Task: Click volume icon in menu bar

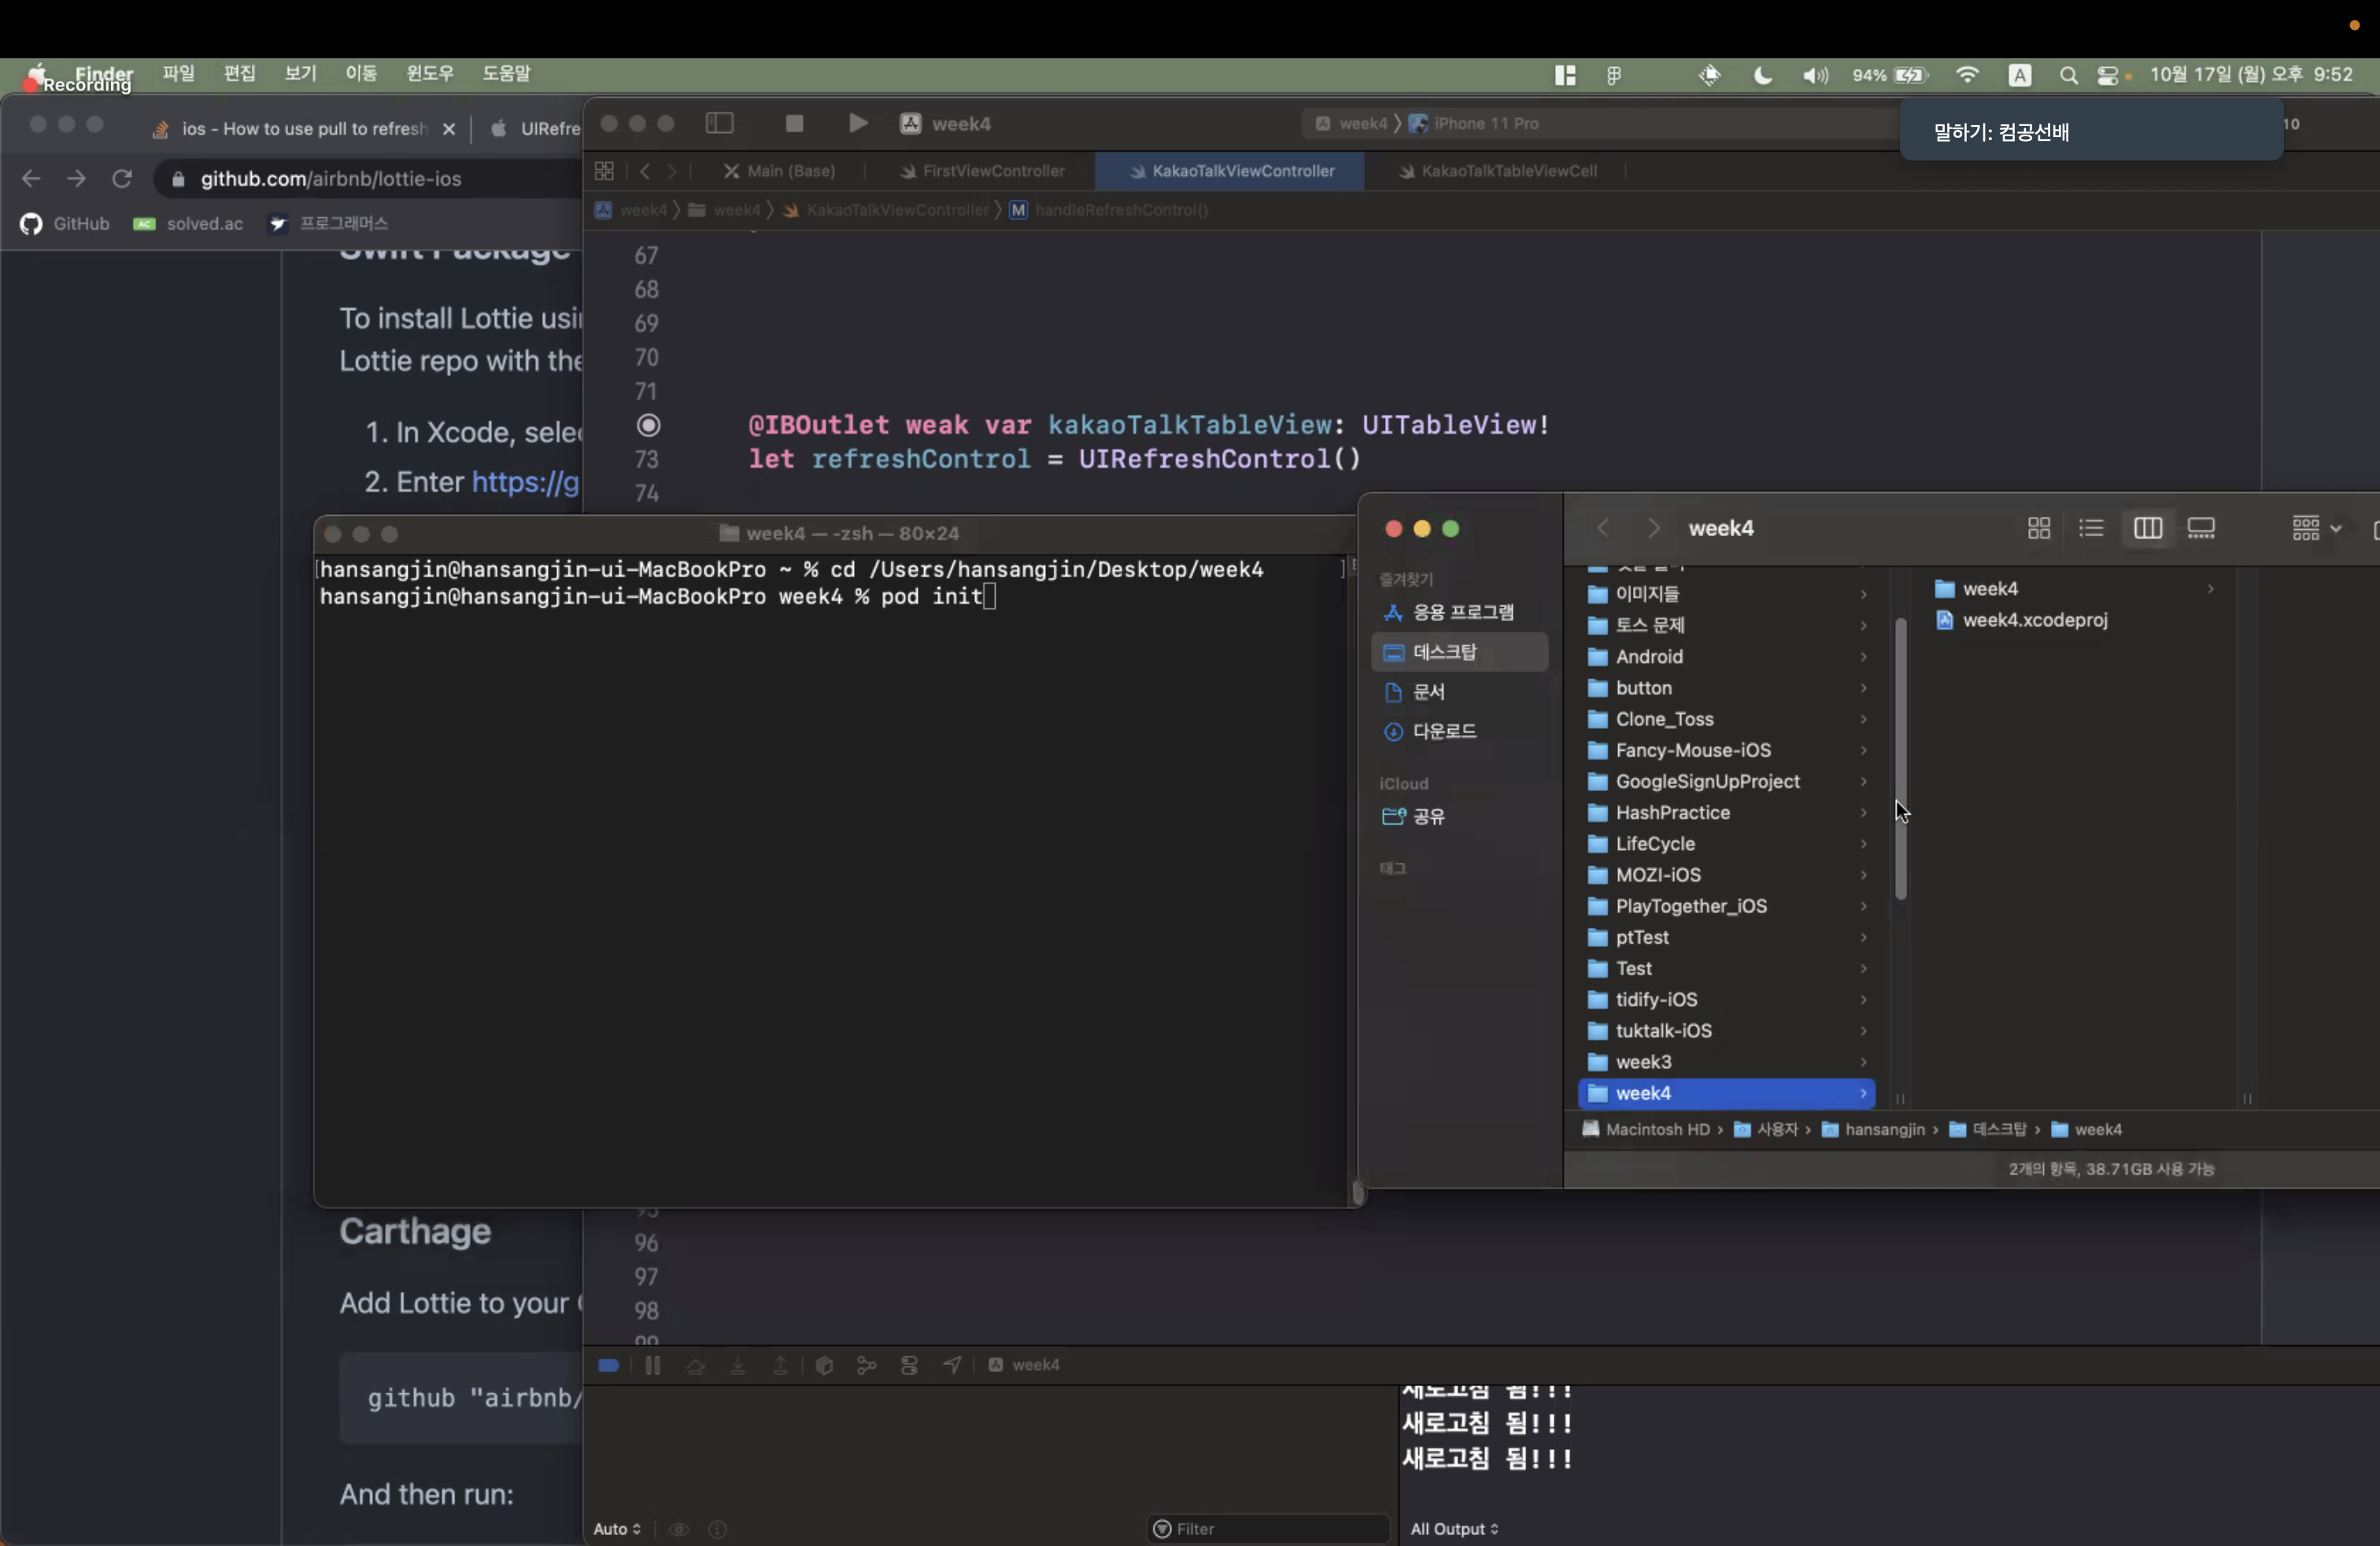Action: click(x=1815, y=75)
